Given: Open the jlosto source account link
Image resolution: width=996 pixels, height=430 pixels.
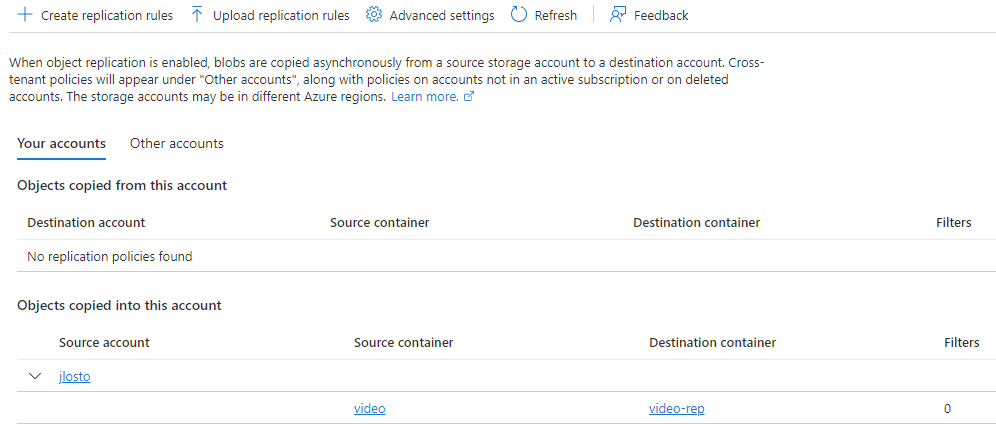Looking at the screenshot, I should (x=75, y=377).
